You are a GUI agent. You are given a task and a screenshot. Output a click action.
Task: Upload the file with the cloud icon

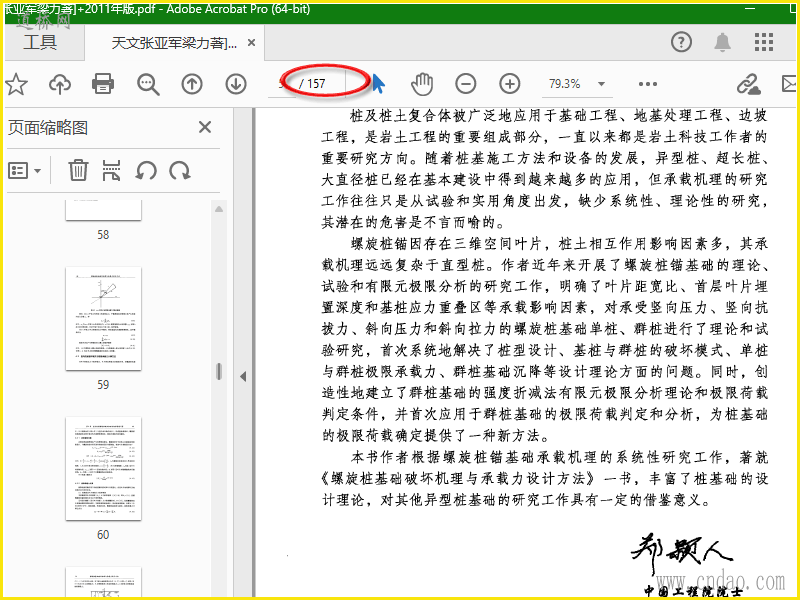tap(60, 84)
